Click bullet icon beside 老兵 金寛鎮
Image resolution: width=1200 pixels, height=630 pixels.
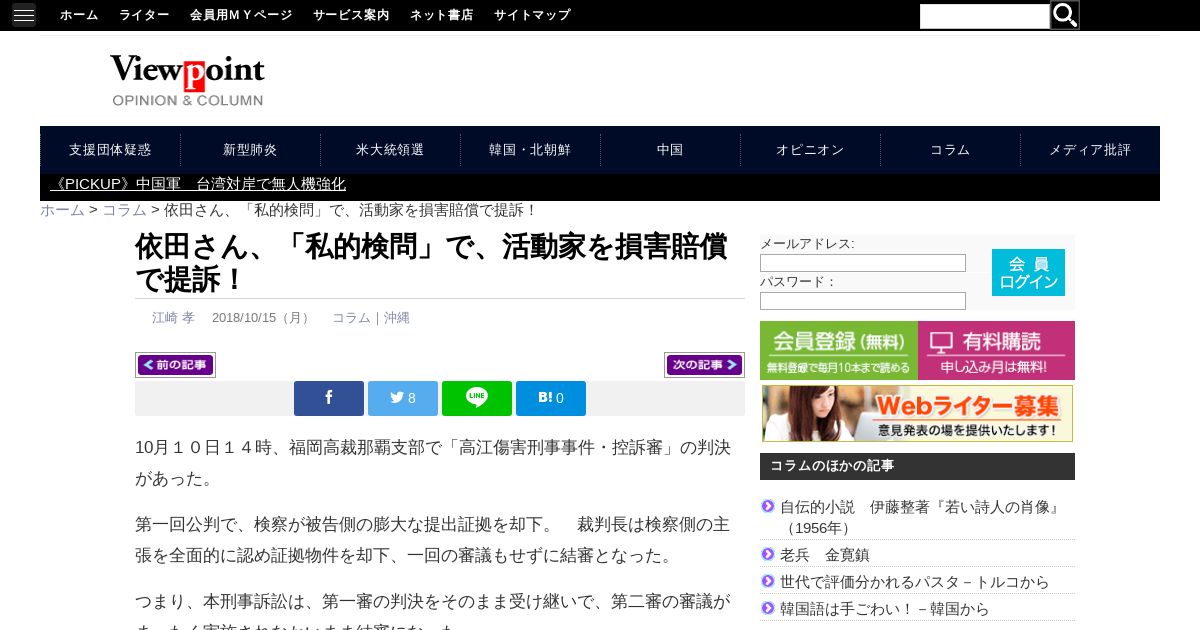click(x=768, y=553)
